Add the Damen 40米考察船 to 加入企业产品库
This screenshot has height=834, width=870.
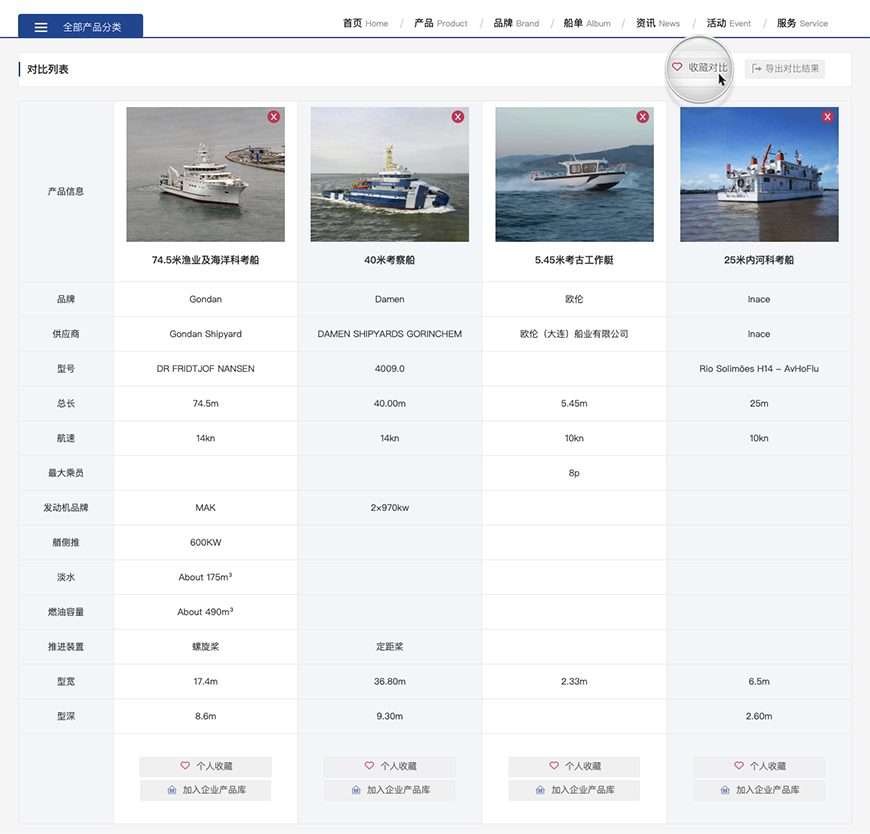(390, 790)
